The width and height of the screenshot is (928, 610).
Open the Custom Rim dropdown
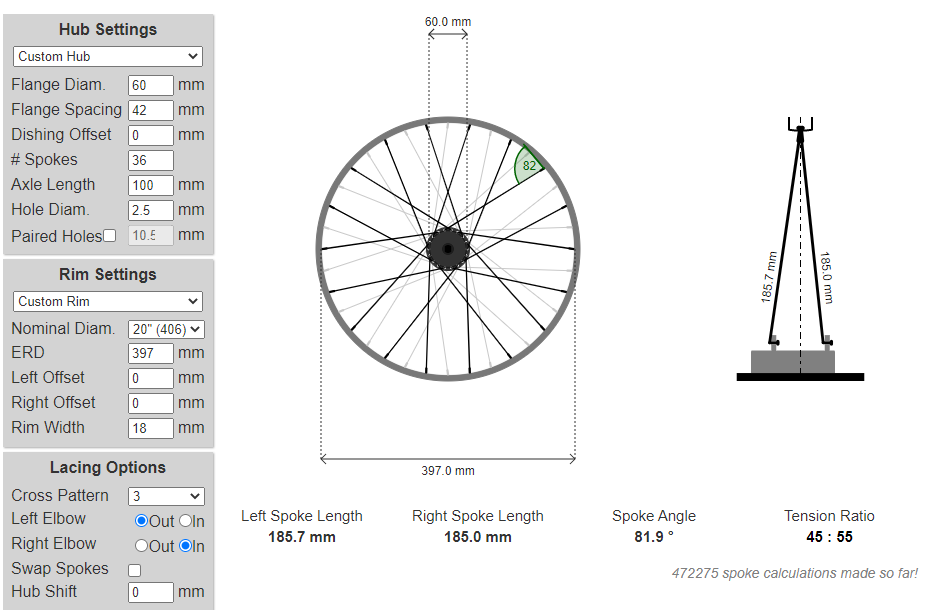[x=108, y=301]
